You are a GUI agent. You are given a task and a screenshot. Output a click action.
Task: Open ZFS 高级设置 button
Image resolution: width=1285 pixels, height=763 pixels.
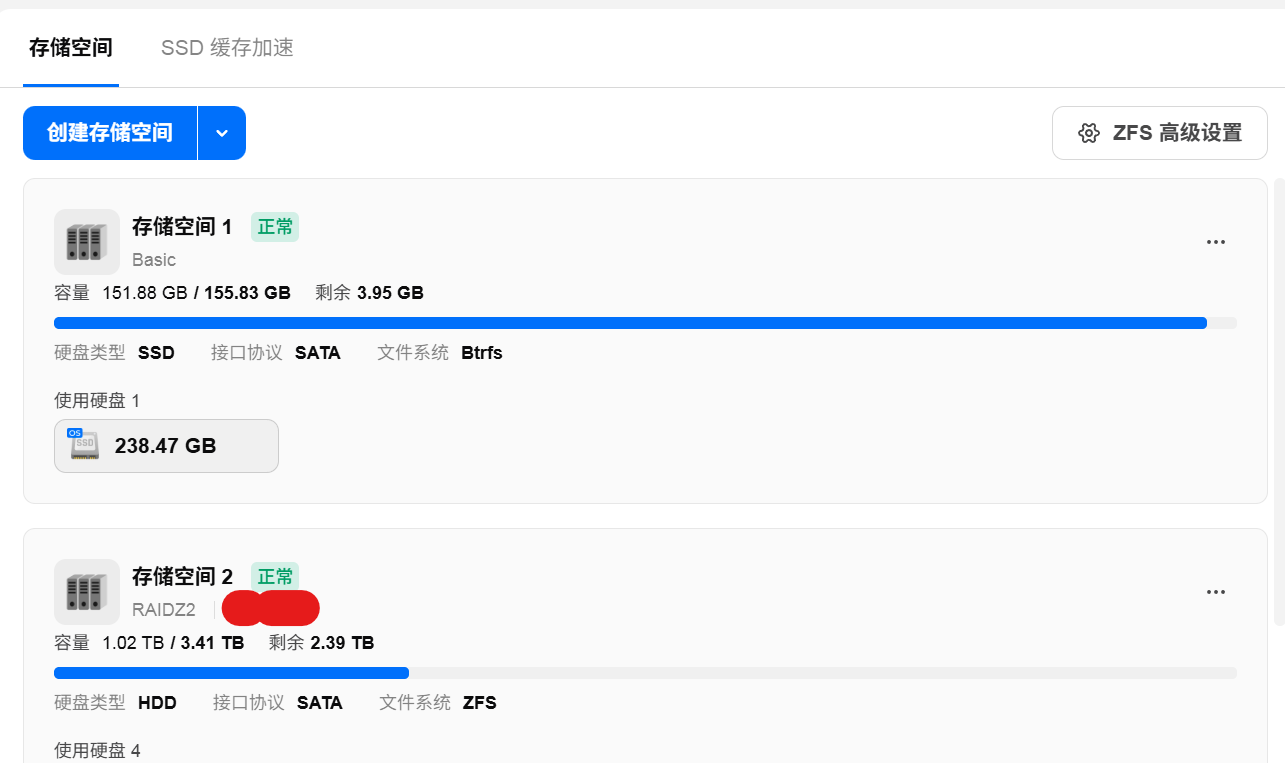(1160, 133)
